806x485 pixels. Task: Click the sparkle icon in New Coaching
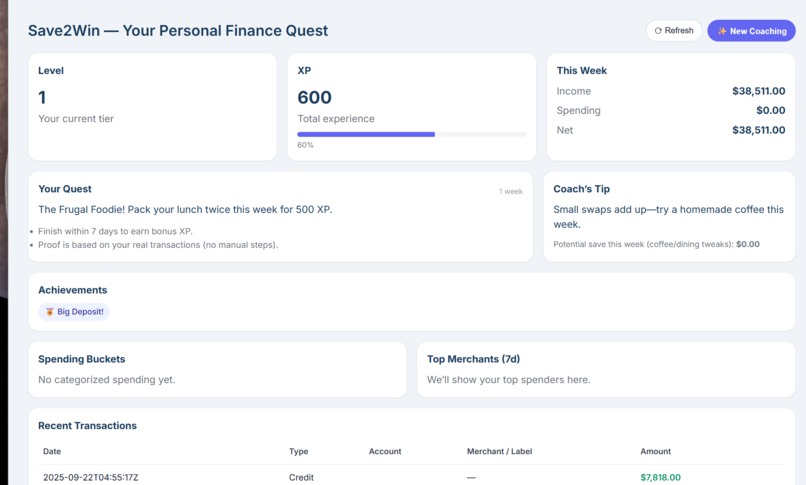(x=722, y=31)
